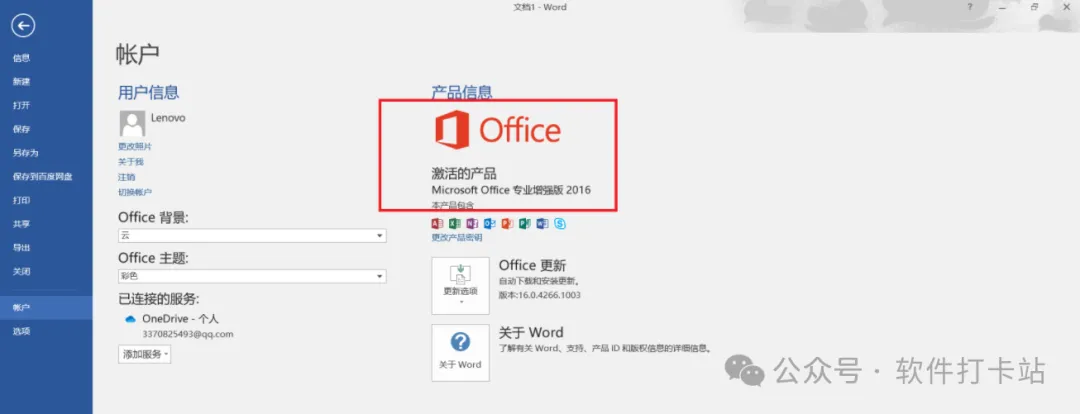This screenshot has height=414, width=1080.
Task: Click the 关于 Word button
Action: 460,353
